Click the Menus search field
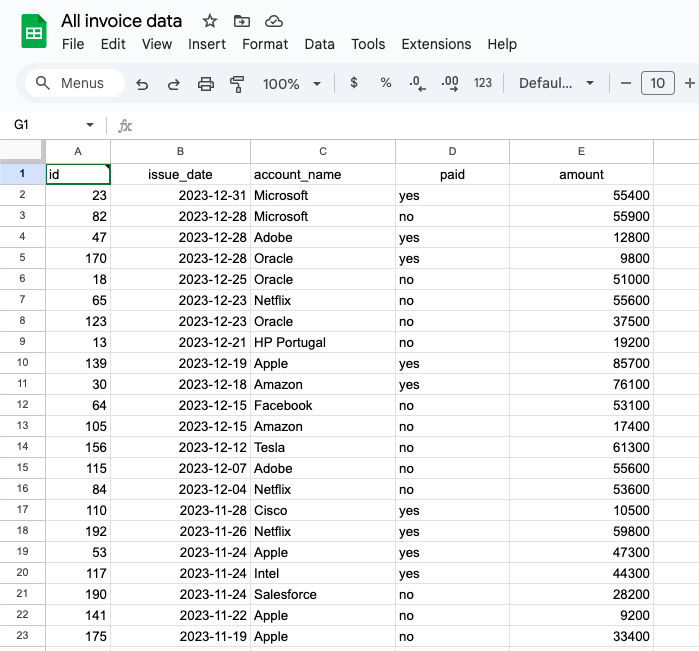This screenshot has height=651, width=699. [x=75, y=83]
